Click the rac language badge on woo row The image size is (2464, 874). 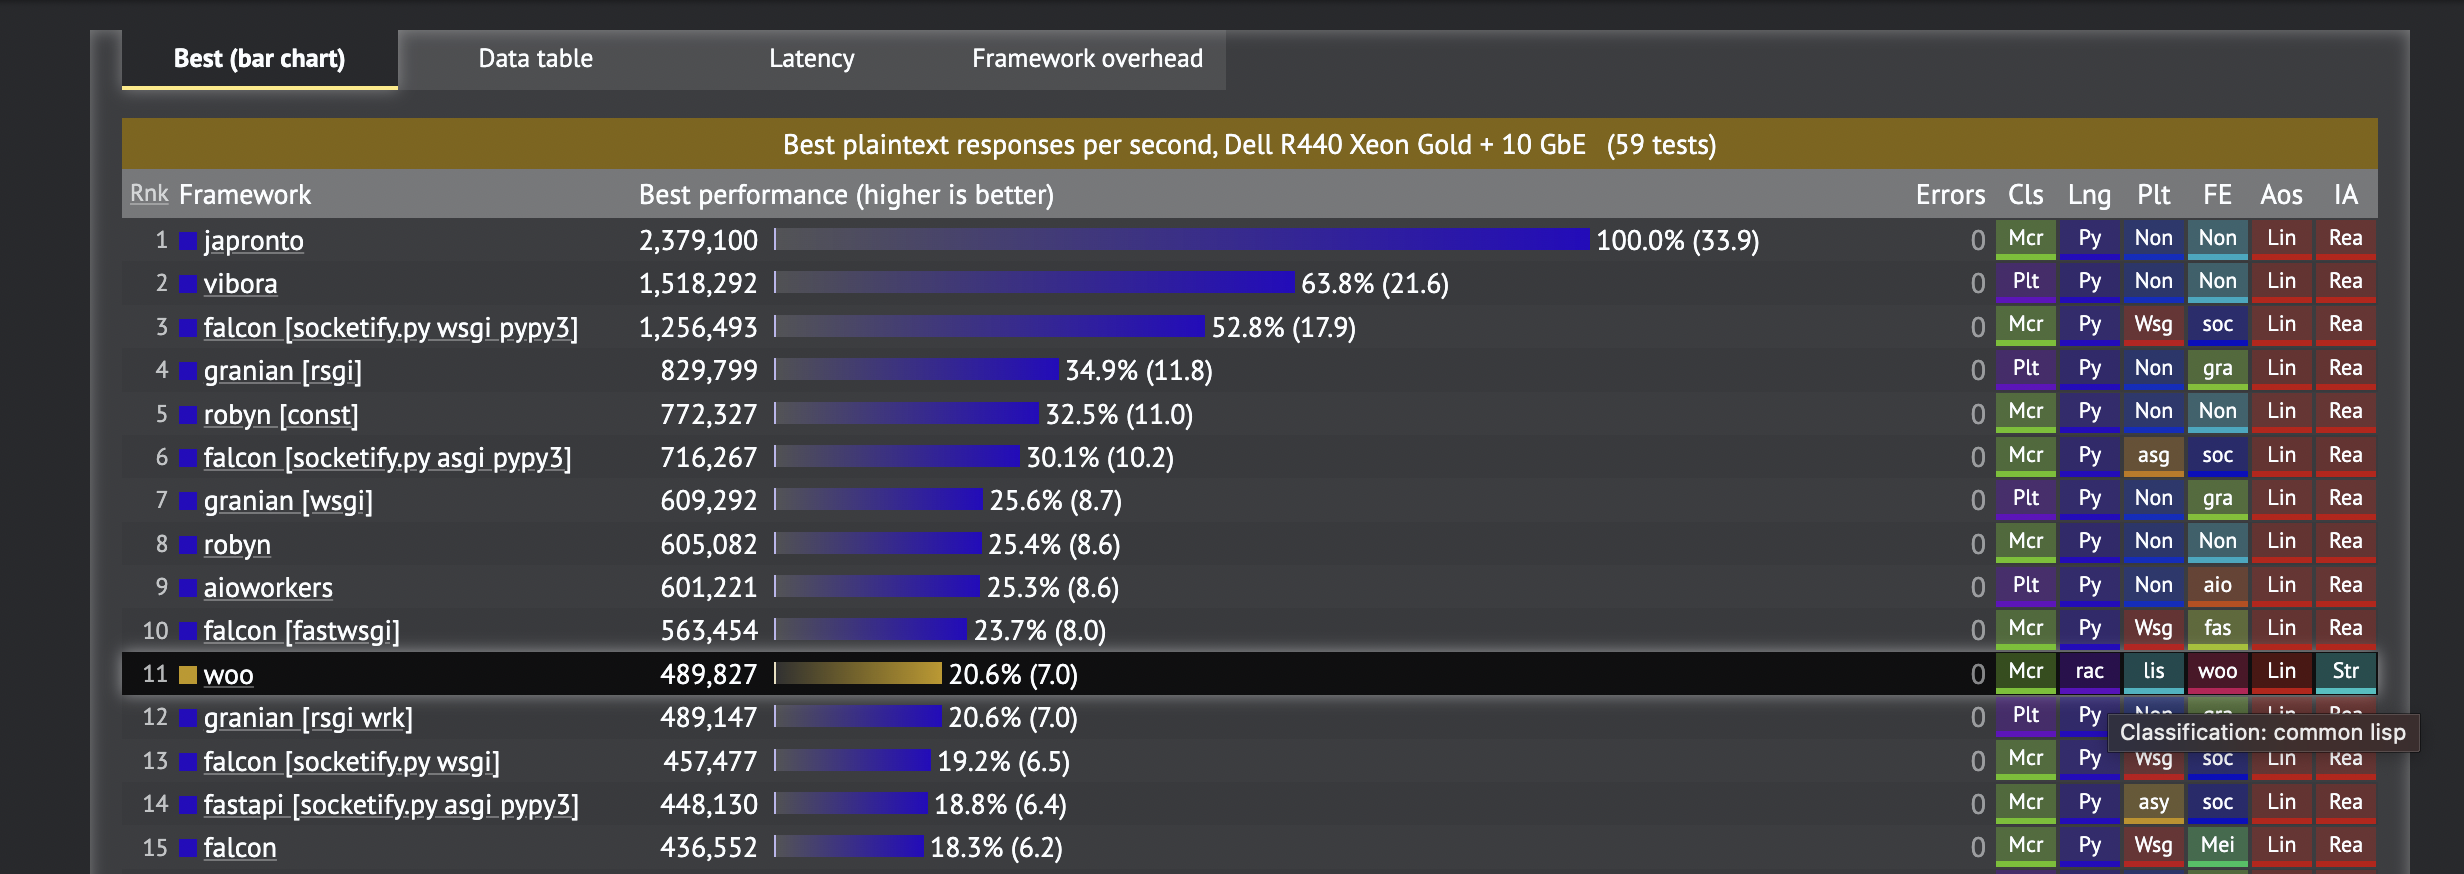tap(2089, 672)
